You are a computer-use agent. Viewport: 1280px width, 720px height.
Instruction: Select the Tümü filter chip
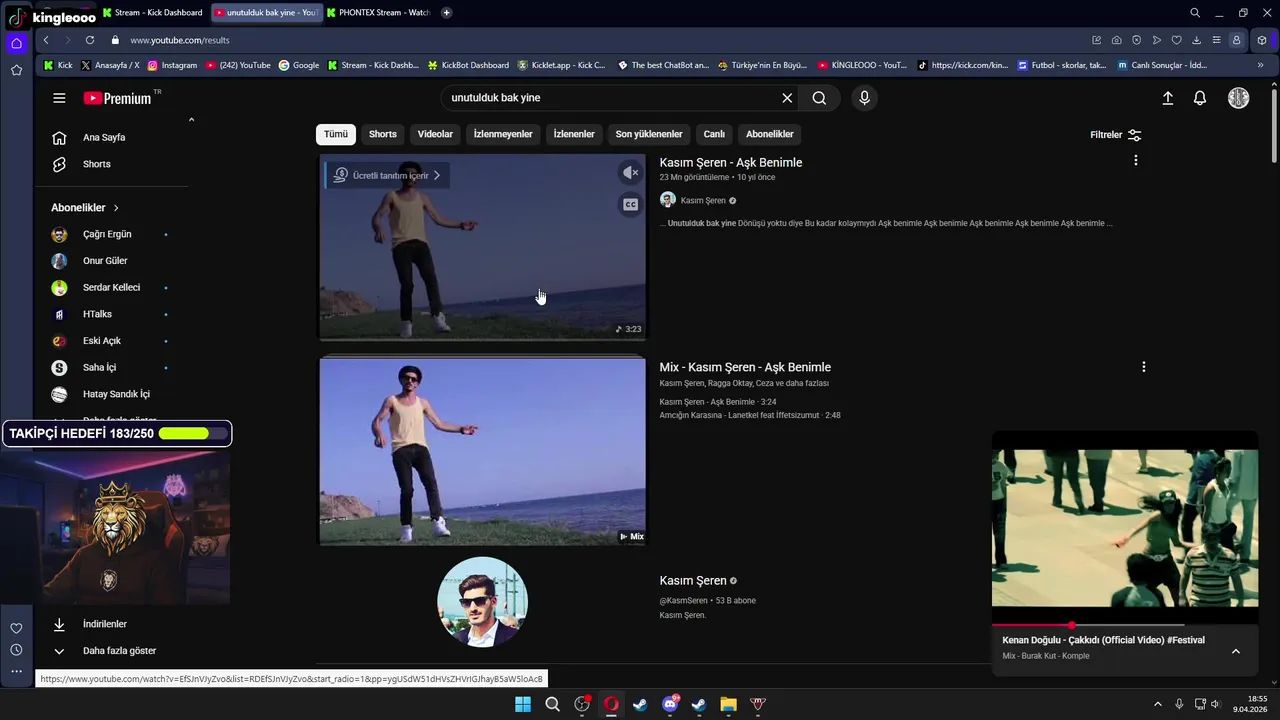pos(336,134)
